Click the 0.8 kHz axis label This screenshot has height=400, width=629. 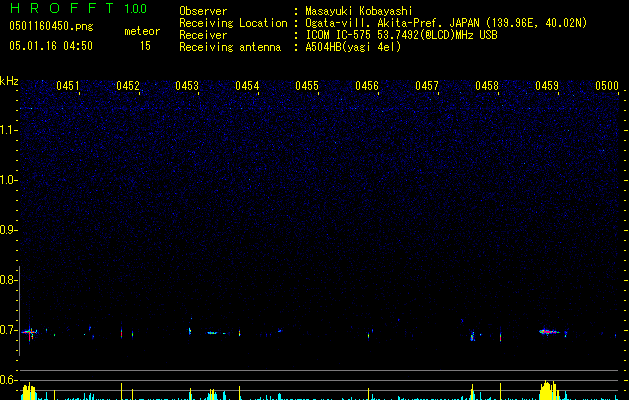click(x=8, y=280)
